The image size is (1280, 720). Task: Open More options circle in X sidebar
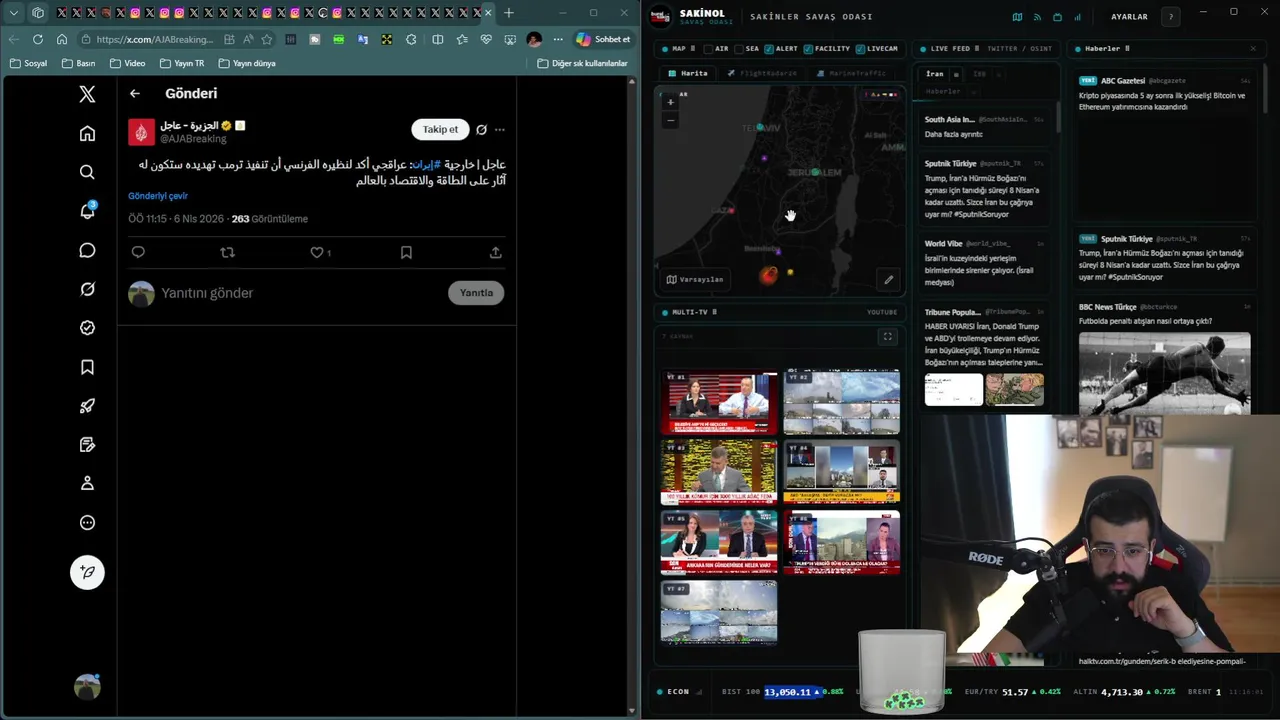pos(87,522)
